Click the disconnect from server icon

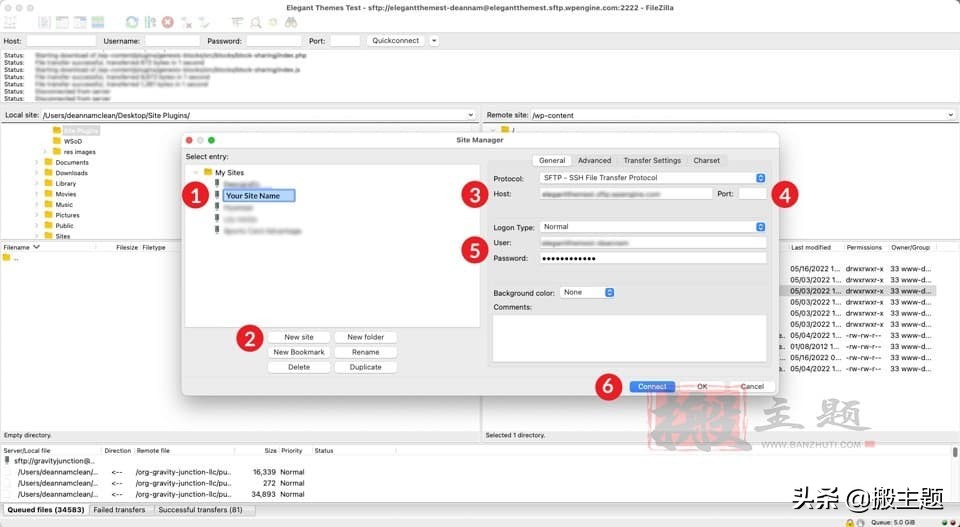[x=185, y=21]
